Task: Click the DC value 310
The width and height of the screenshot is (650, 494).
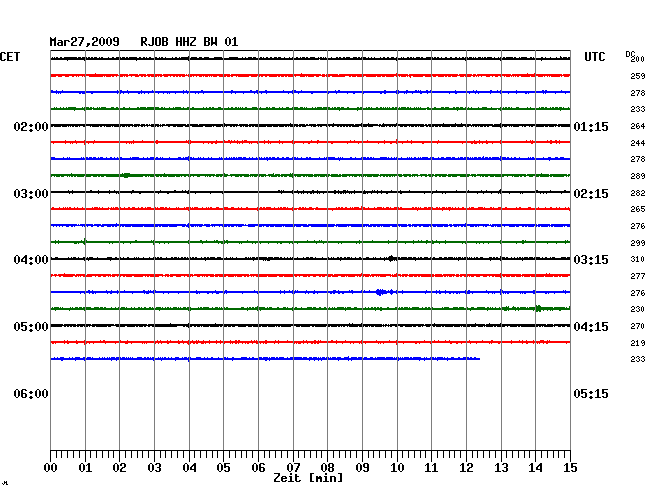Action: [x=638, y=259]
